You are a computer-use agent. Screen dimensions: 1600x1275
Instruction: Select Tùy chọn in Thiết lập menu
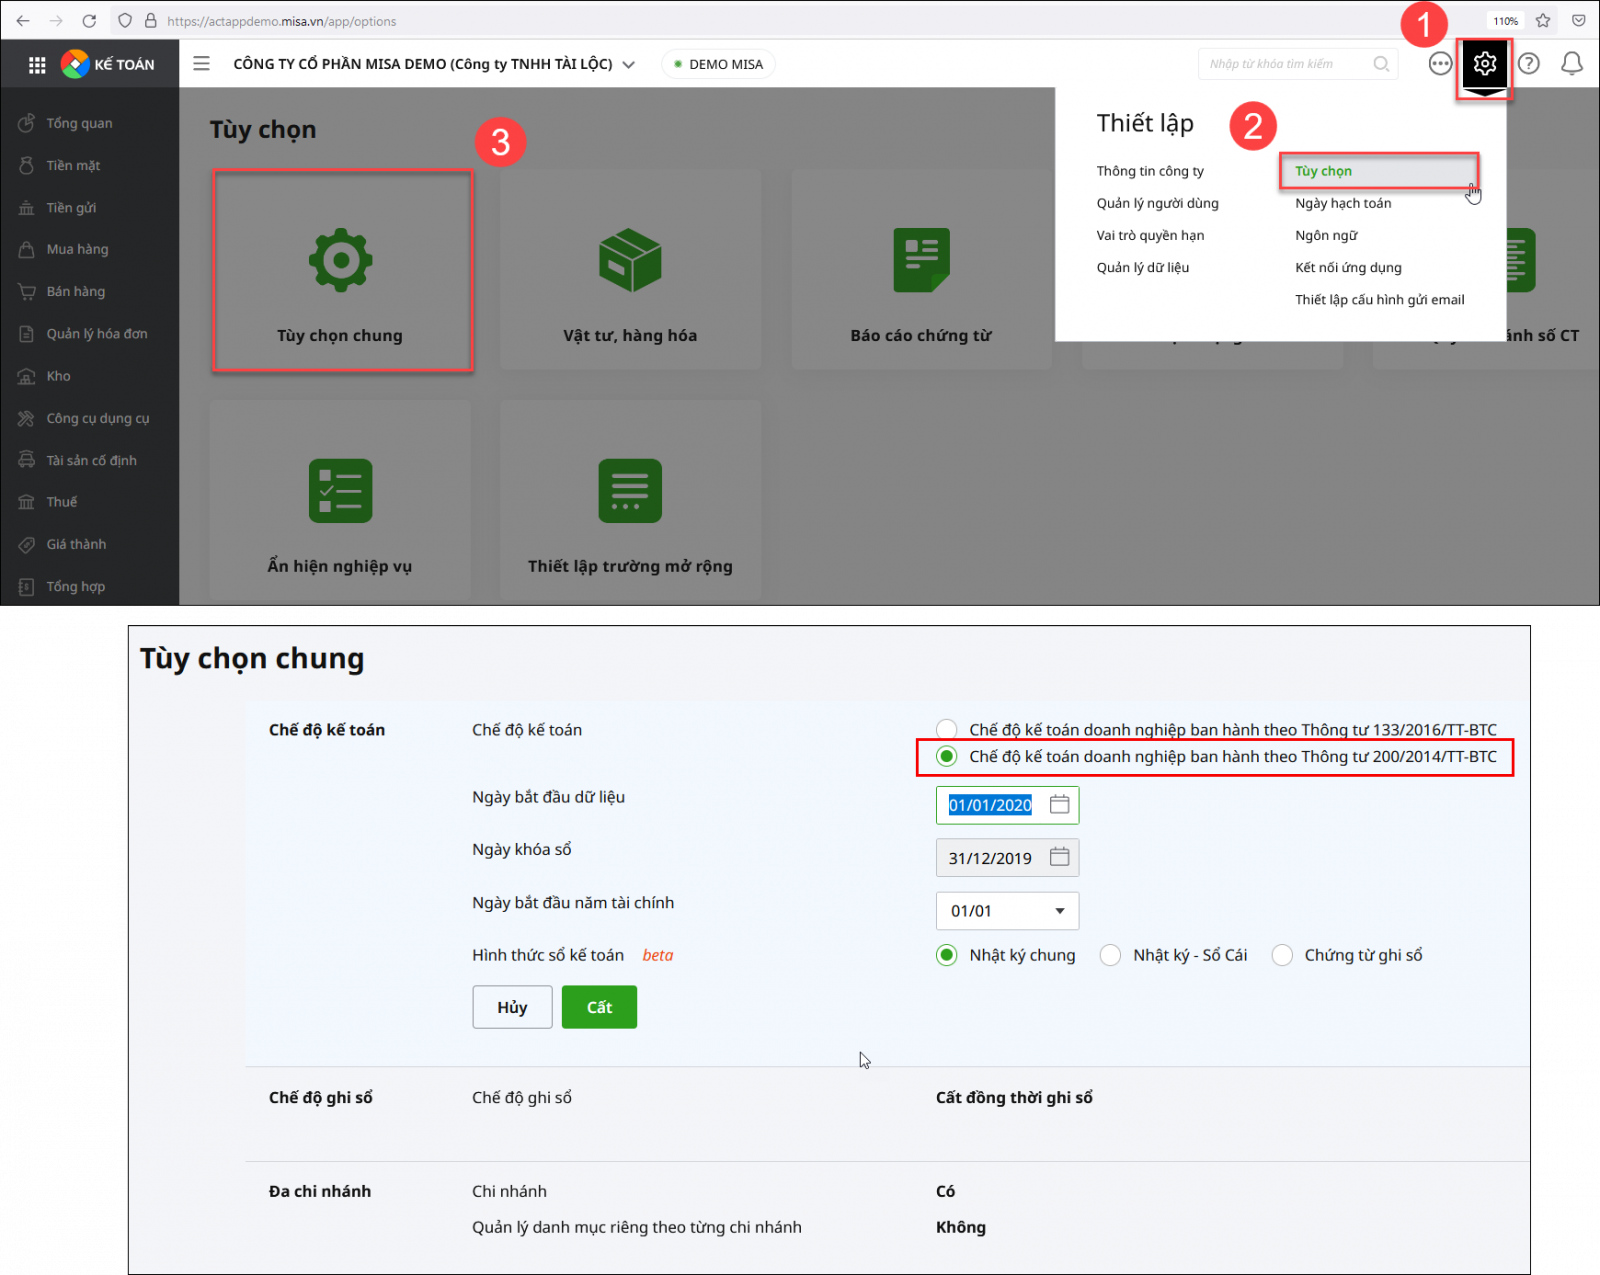tap(1323, 171)
